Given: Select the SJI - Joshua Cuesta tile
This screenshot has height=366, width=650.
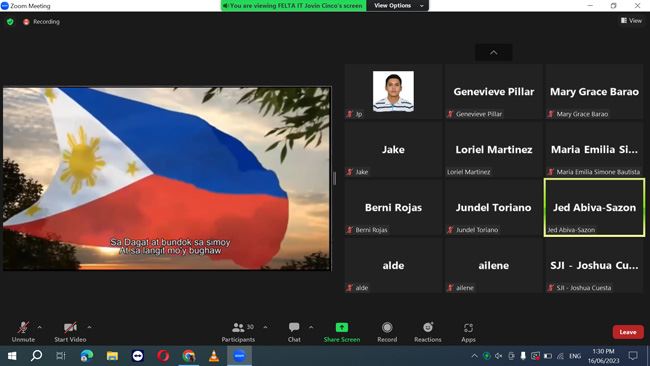Looking at the screenshot, I should [594, 266].
